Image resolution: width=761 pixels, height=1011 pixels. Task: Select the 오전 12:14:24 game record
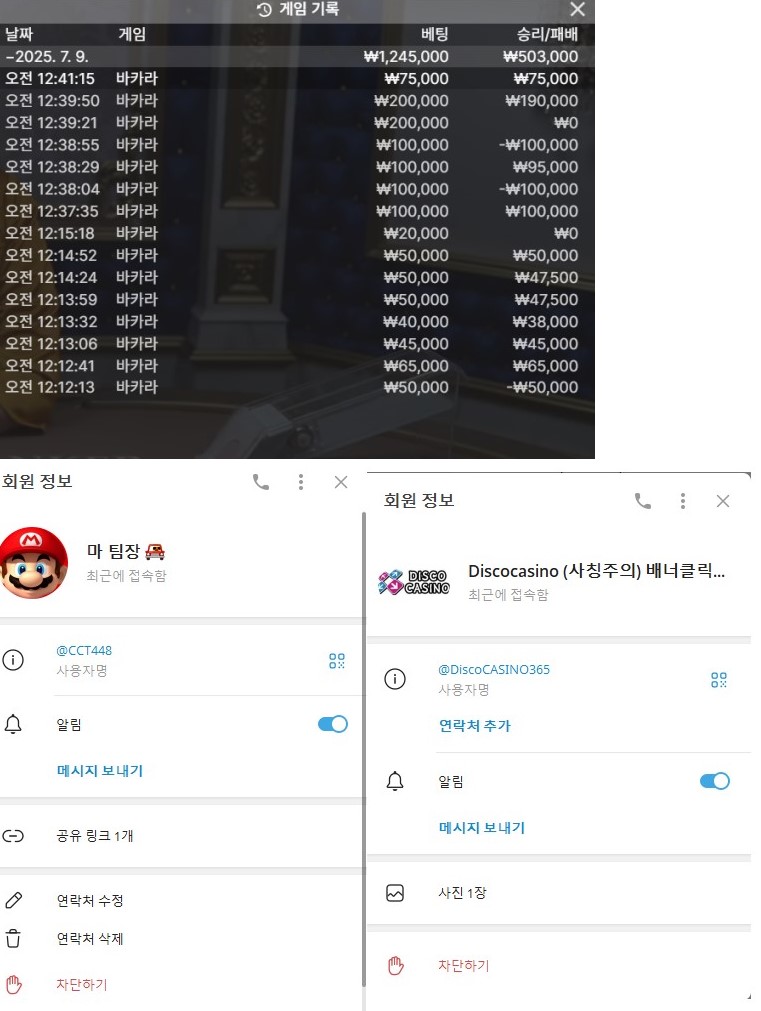(297, 277)
